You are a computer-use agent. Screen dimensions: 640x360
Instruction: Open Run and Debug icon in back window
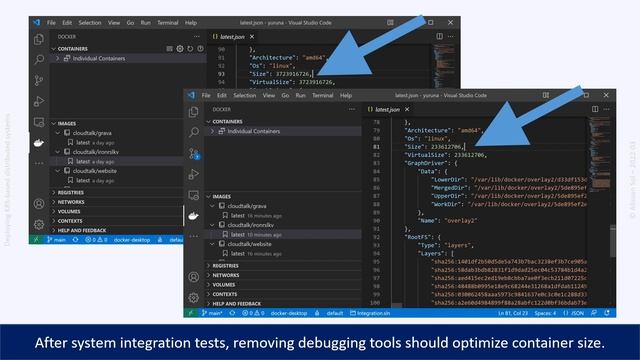click(39, 101)
